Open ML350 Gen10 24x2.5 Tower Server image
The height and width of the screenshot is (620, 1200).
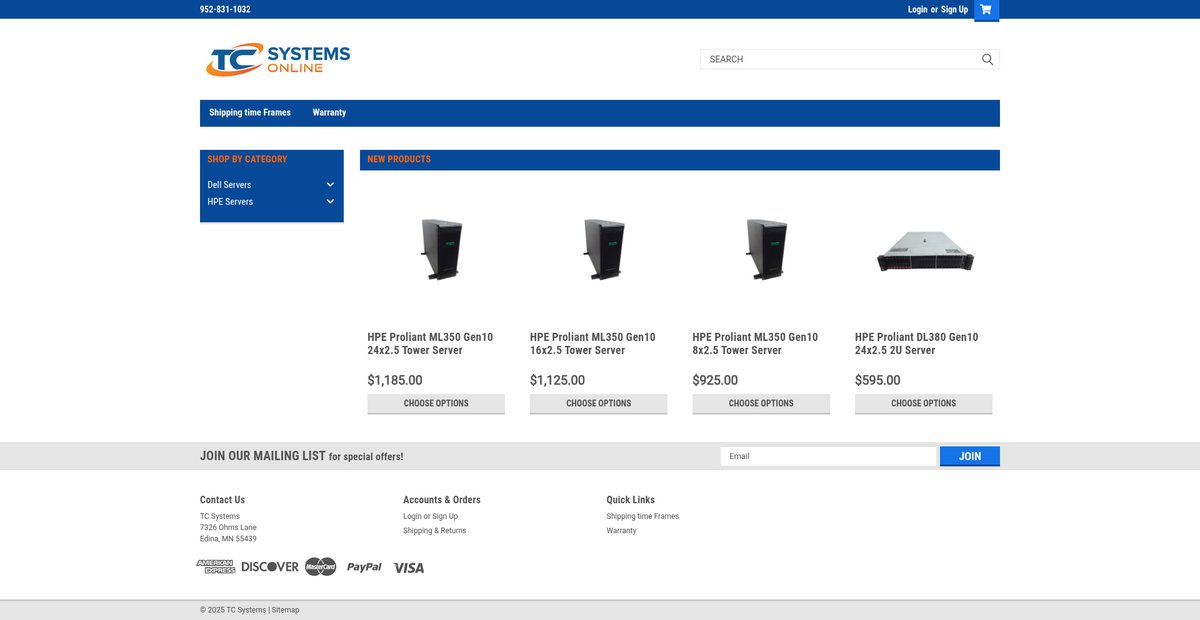tap(441, 249)
